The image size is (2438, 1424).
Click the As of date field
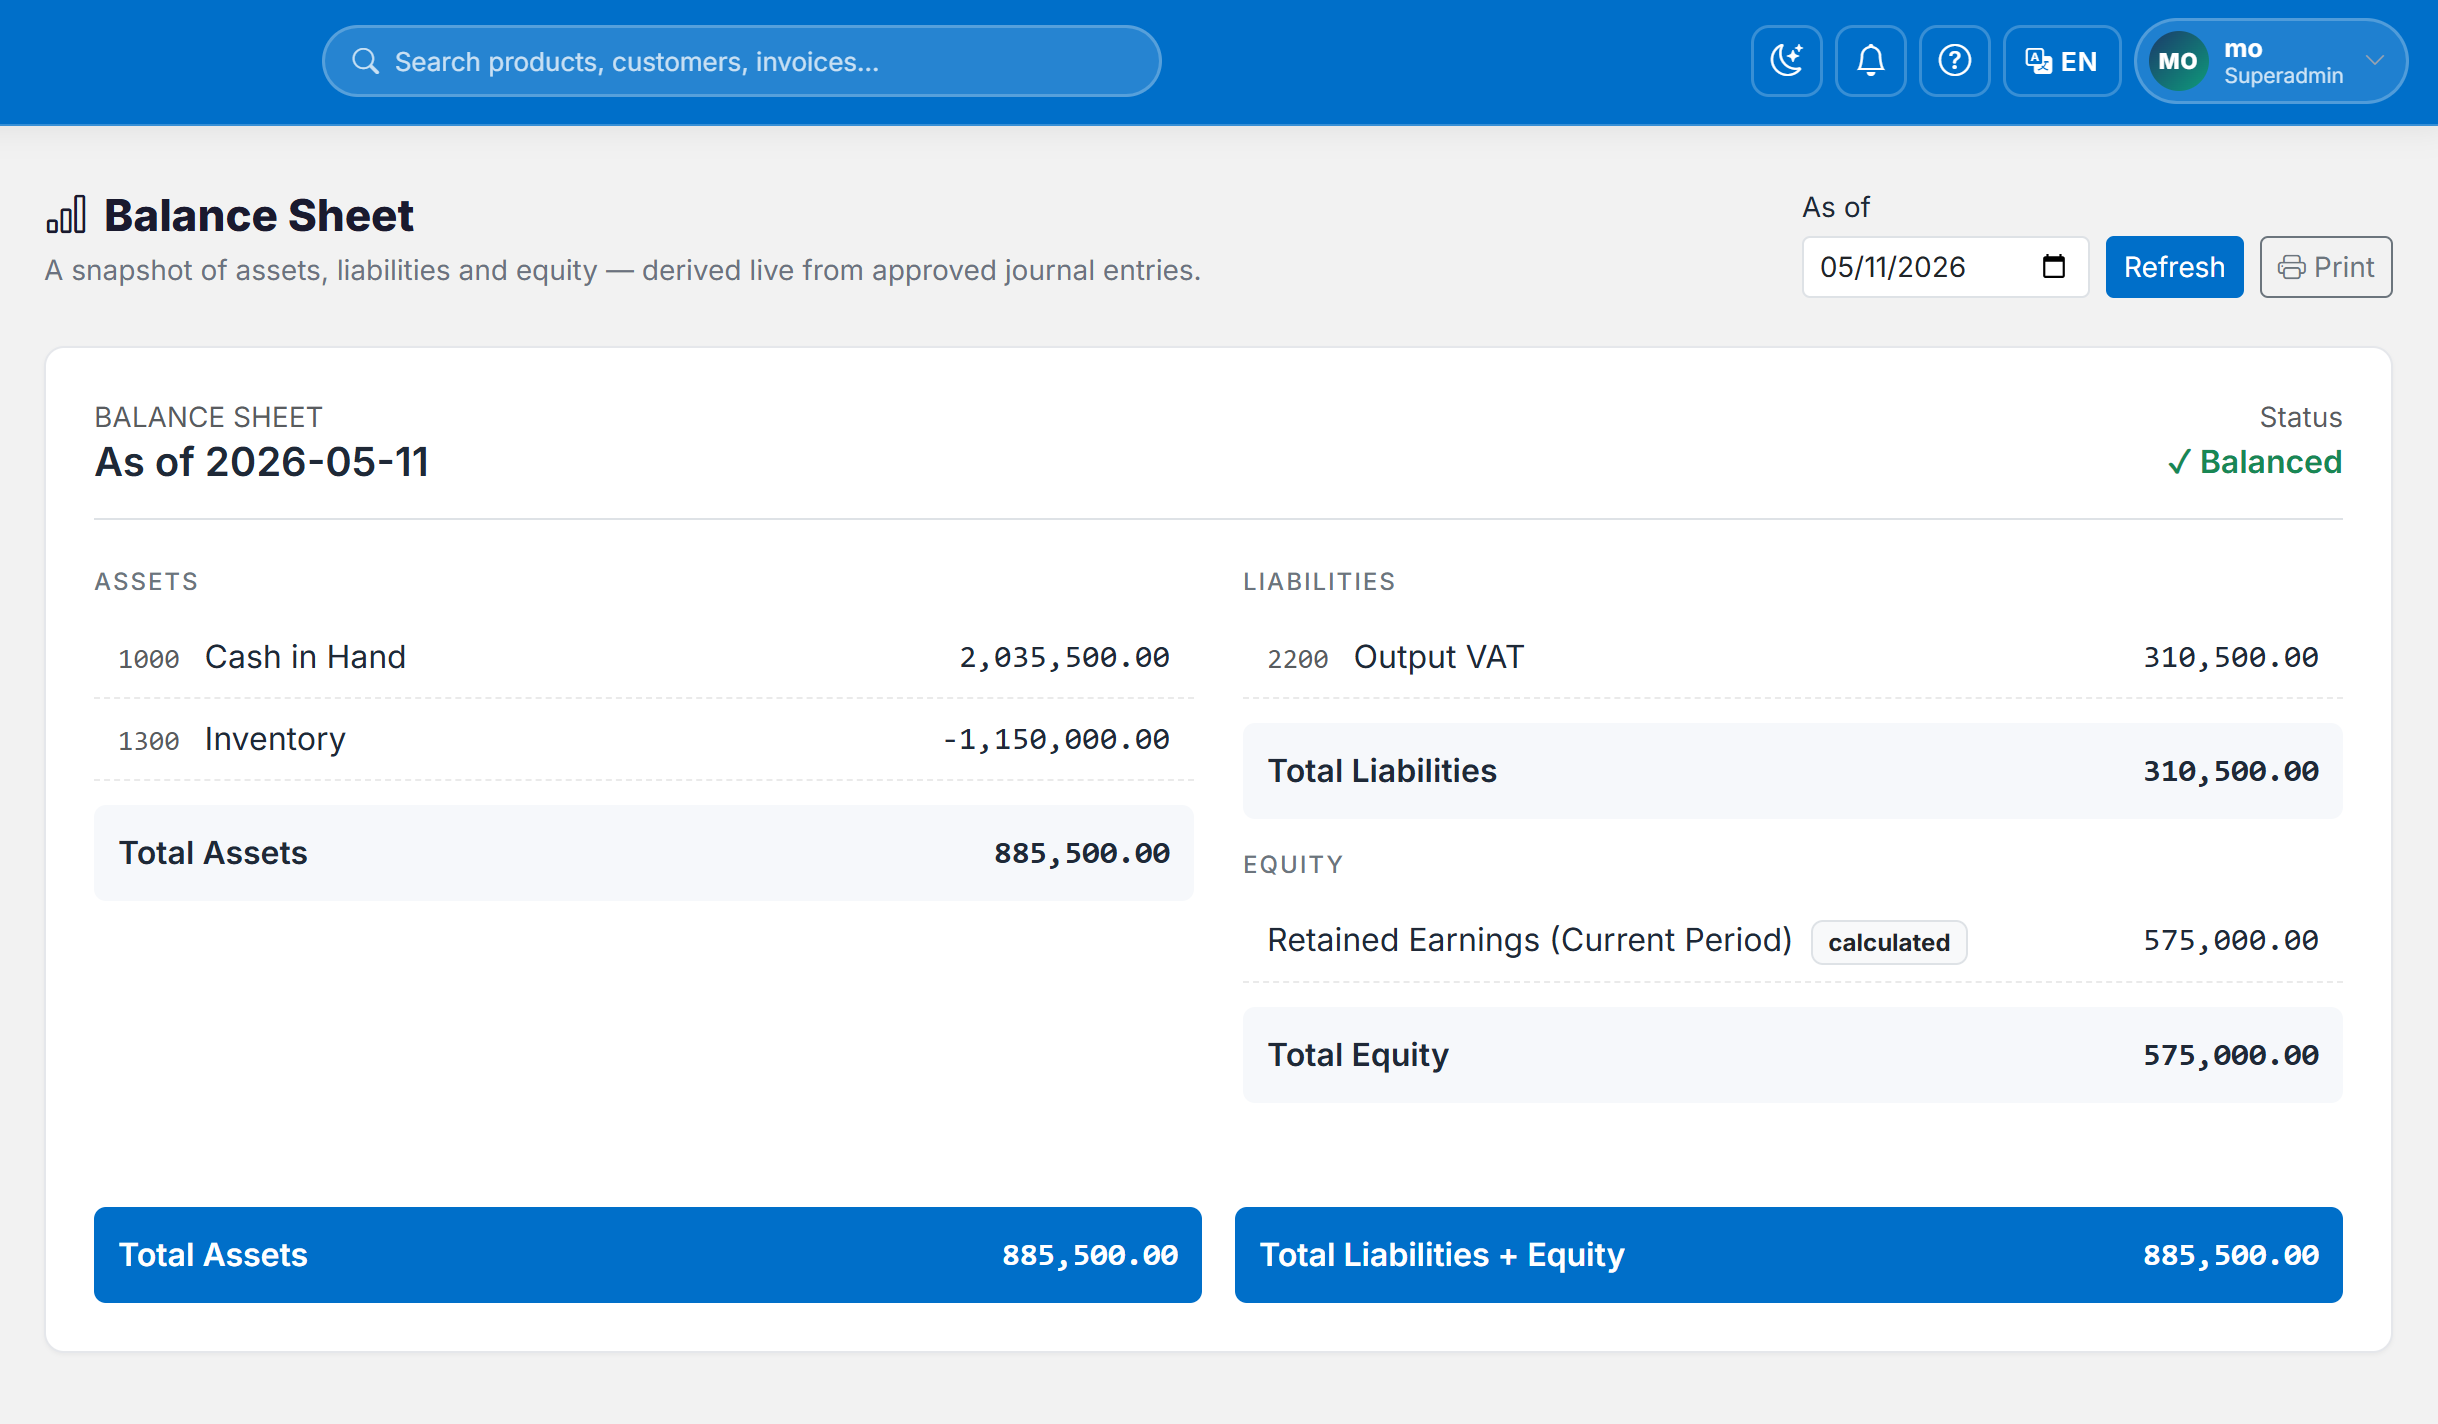tap(1944, 267)
